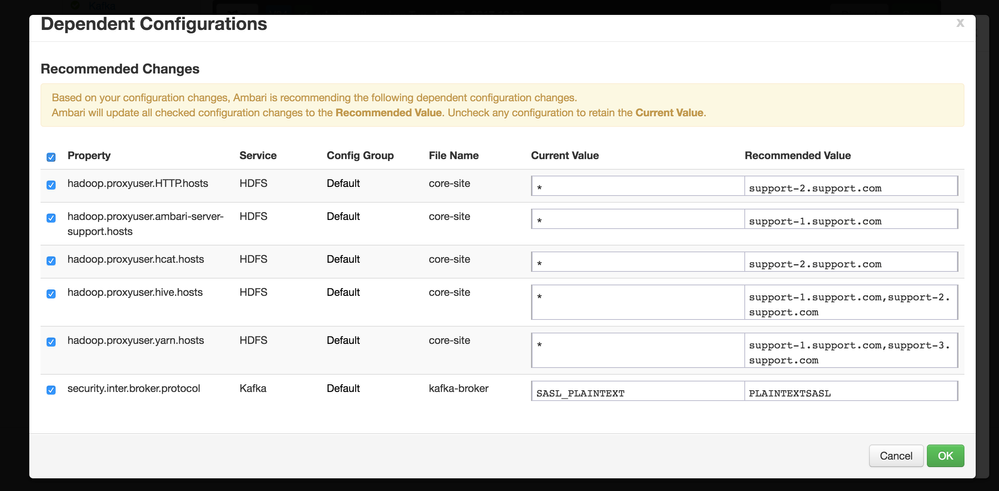Uncheck hadoop.proxyuser.ambari-server-support.hosts checkbox

(x=51, y=218)
